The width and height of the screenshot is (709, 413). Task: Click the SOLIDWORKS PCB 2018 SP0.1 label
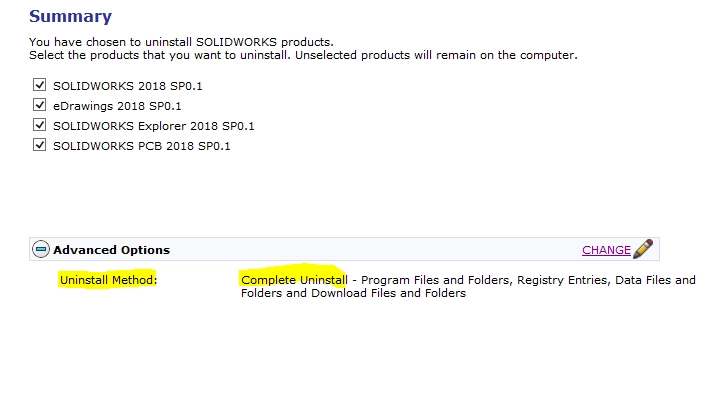point(142,146)
